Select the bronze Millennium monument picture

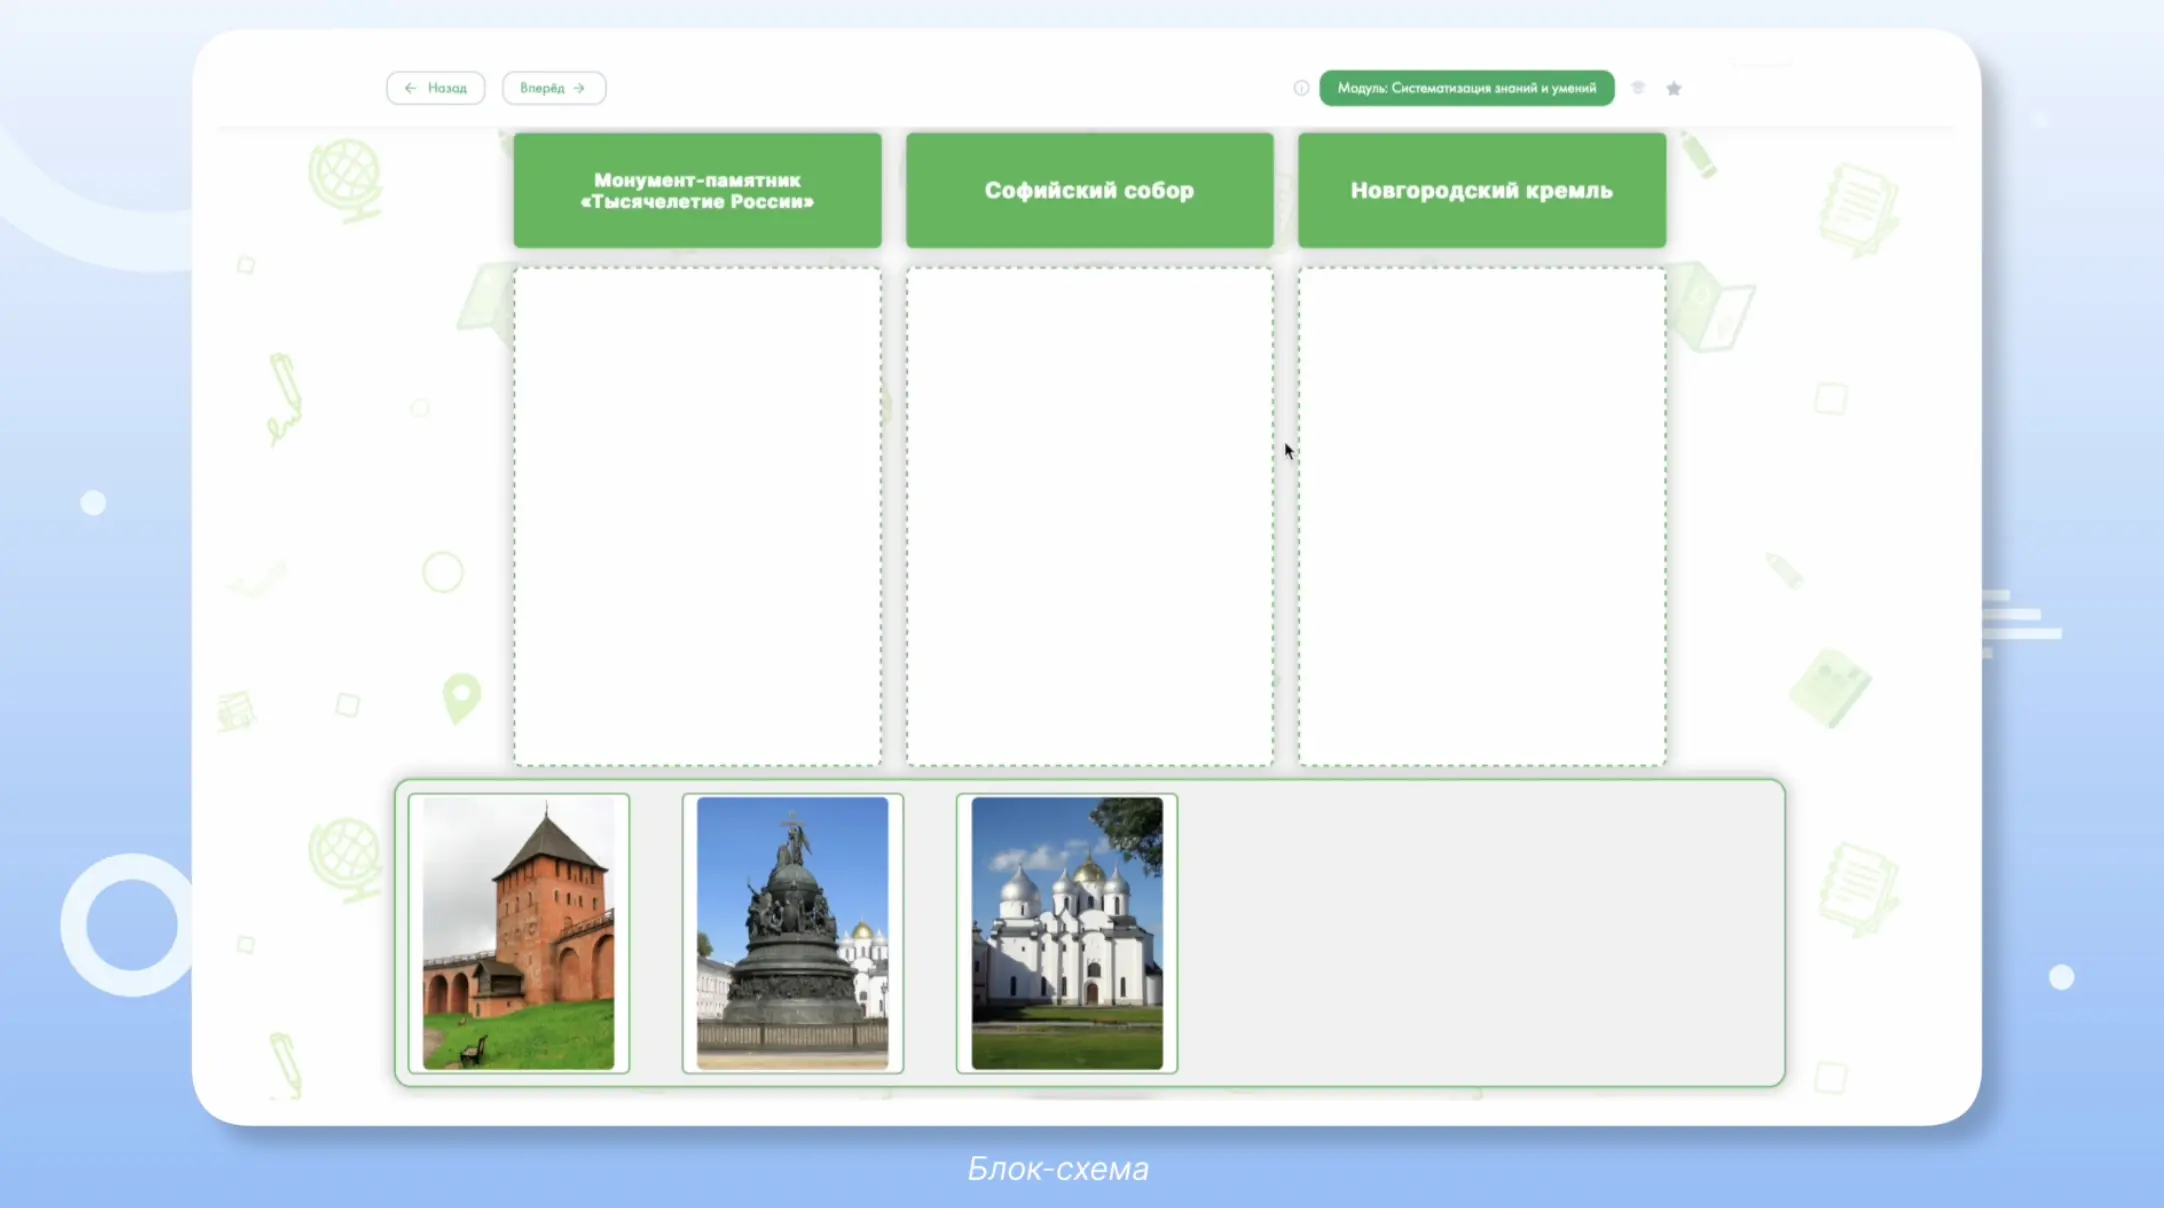[792, 933]
